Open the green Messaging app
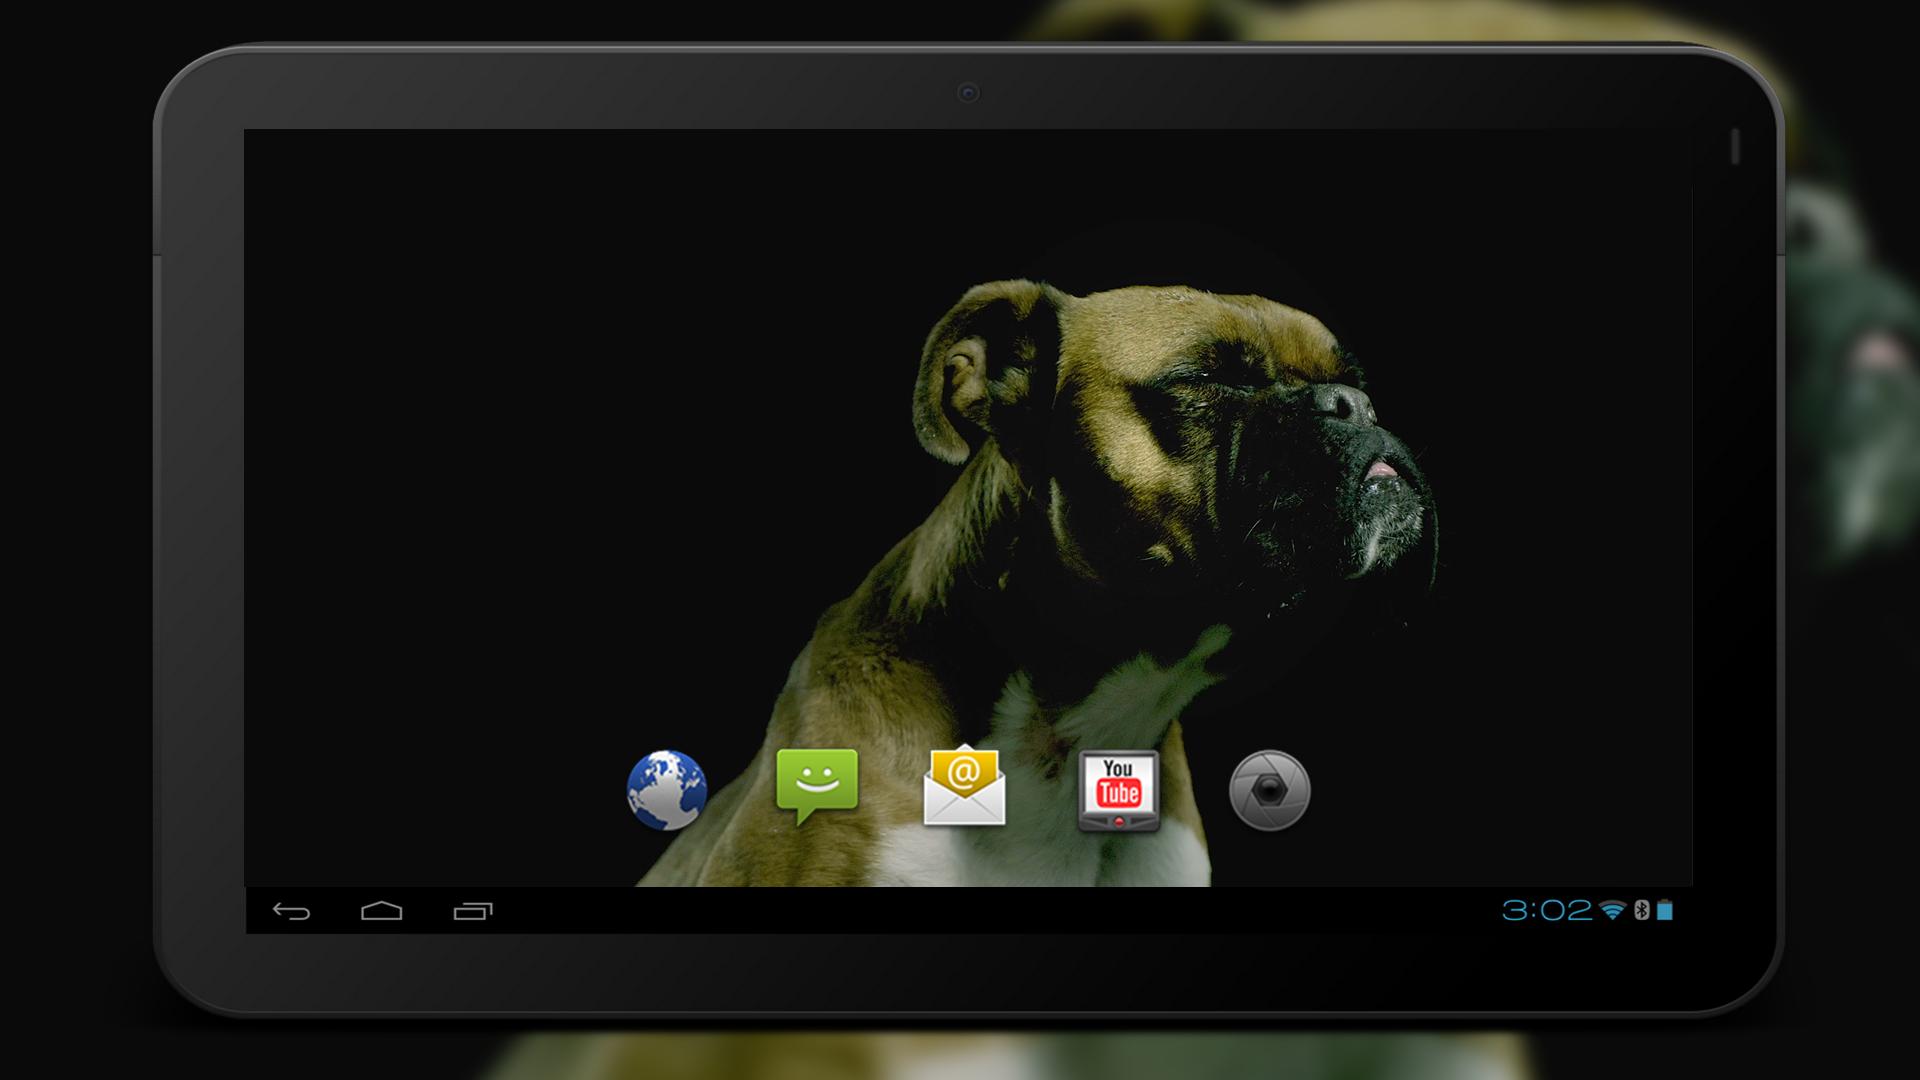 tap(817, 787)
